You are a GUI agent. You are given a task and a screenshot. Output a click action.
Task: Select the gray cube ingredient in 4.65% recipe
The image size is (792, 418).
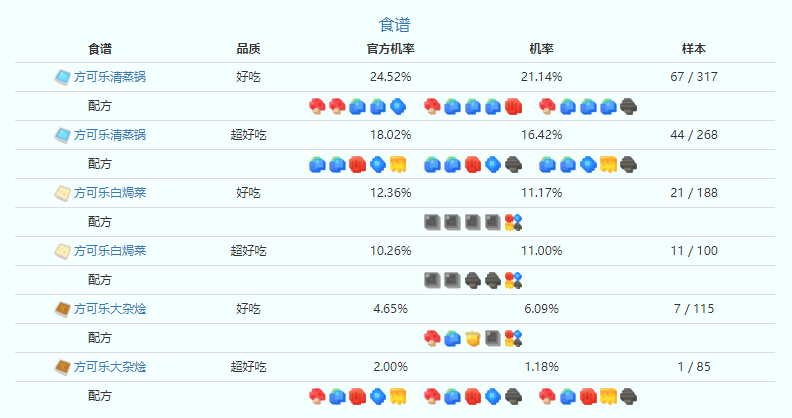493,338
